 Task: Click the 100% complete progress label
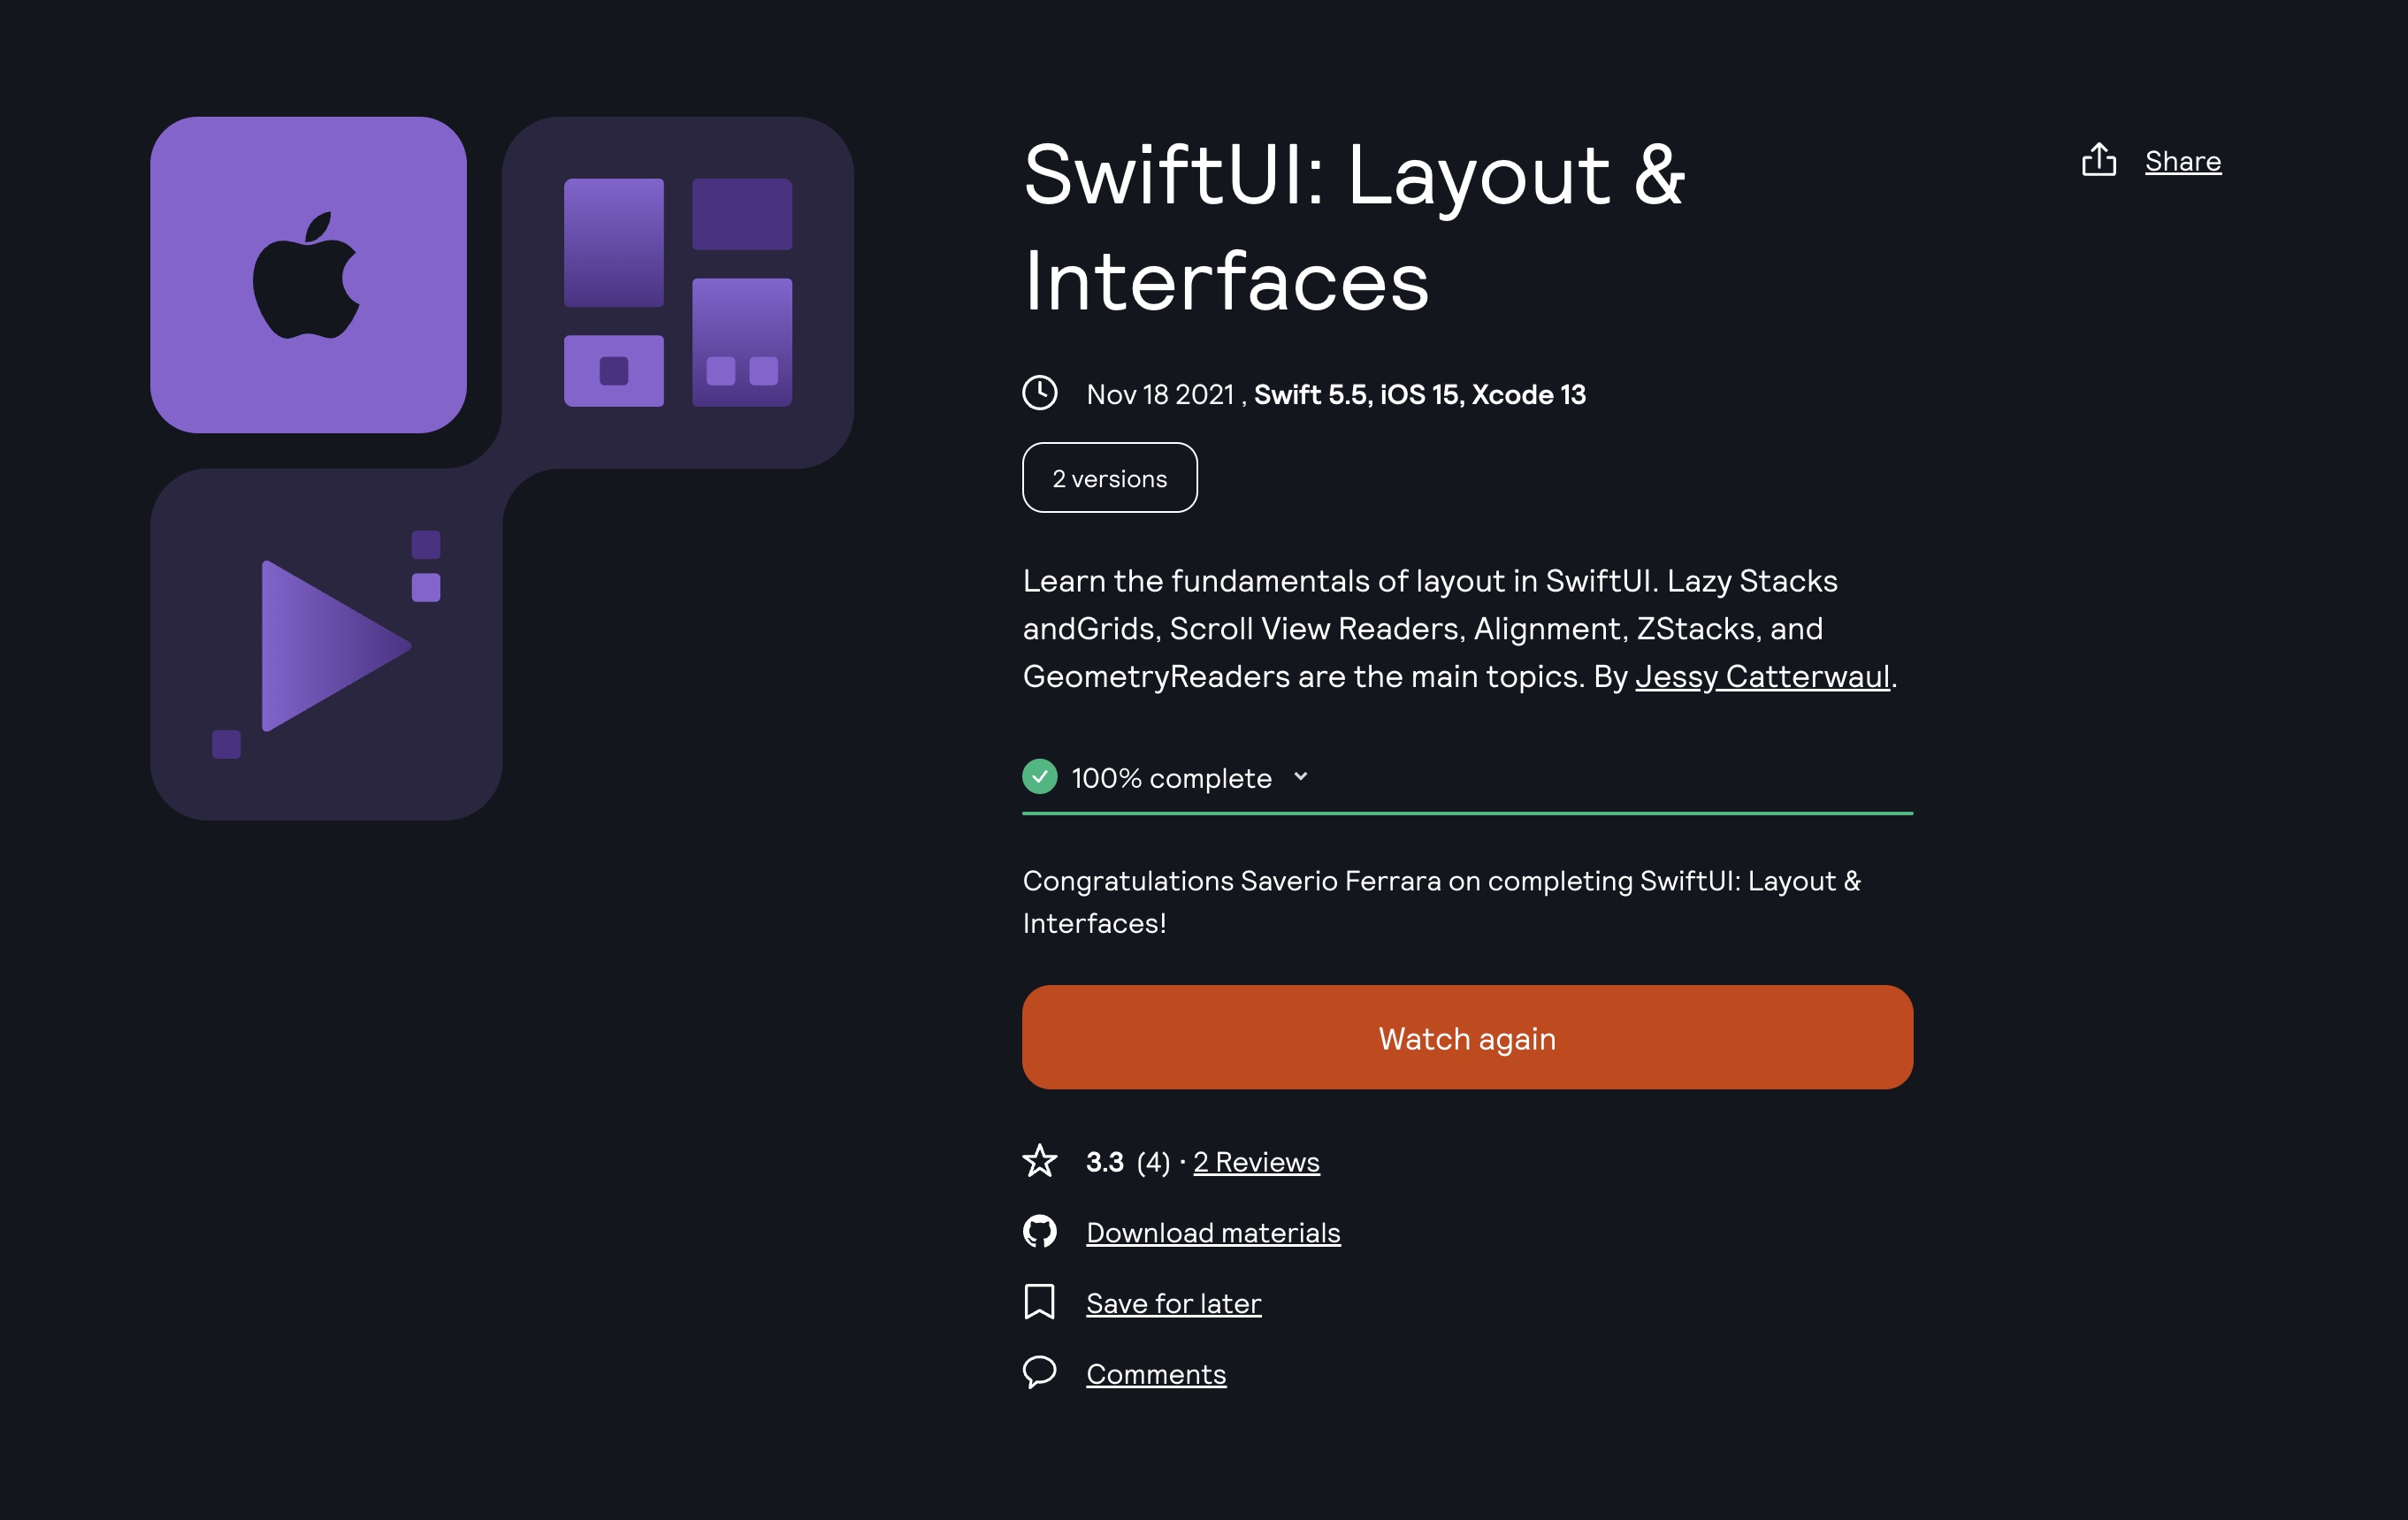pos(1171,778)
